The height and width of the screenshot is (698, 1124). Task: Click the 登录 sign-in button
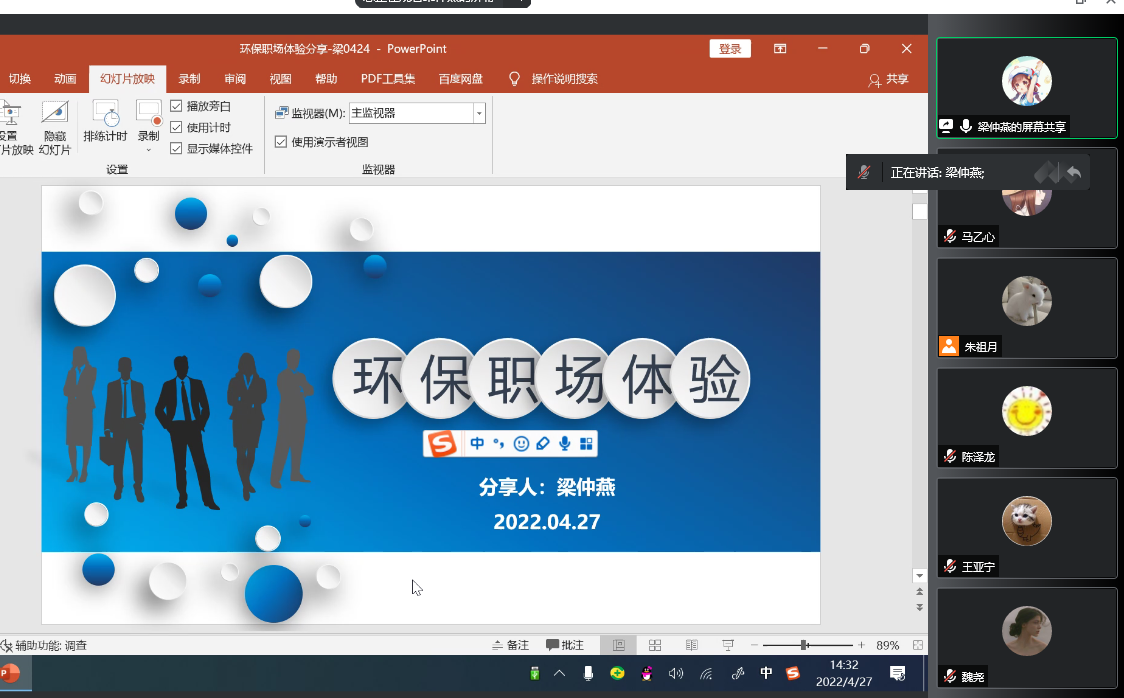[x=730, y=49]
